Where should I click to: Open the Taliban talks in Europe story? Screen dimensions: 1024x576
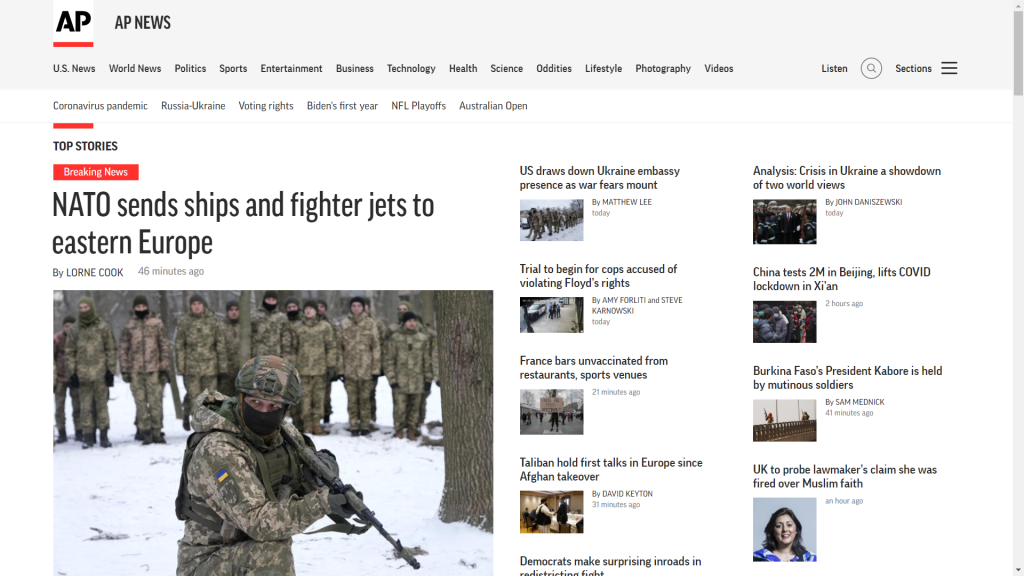612,469
